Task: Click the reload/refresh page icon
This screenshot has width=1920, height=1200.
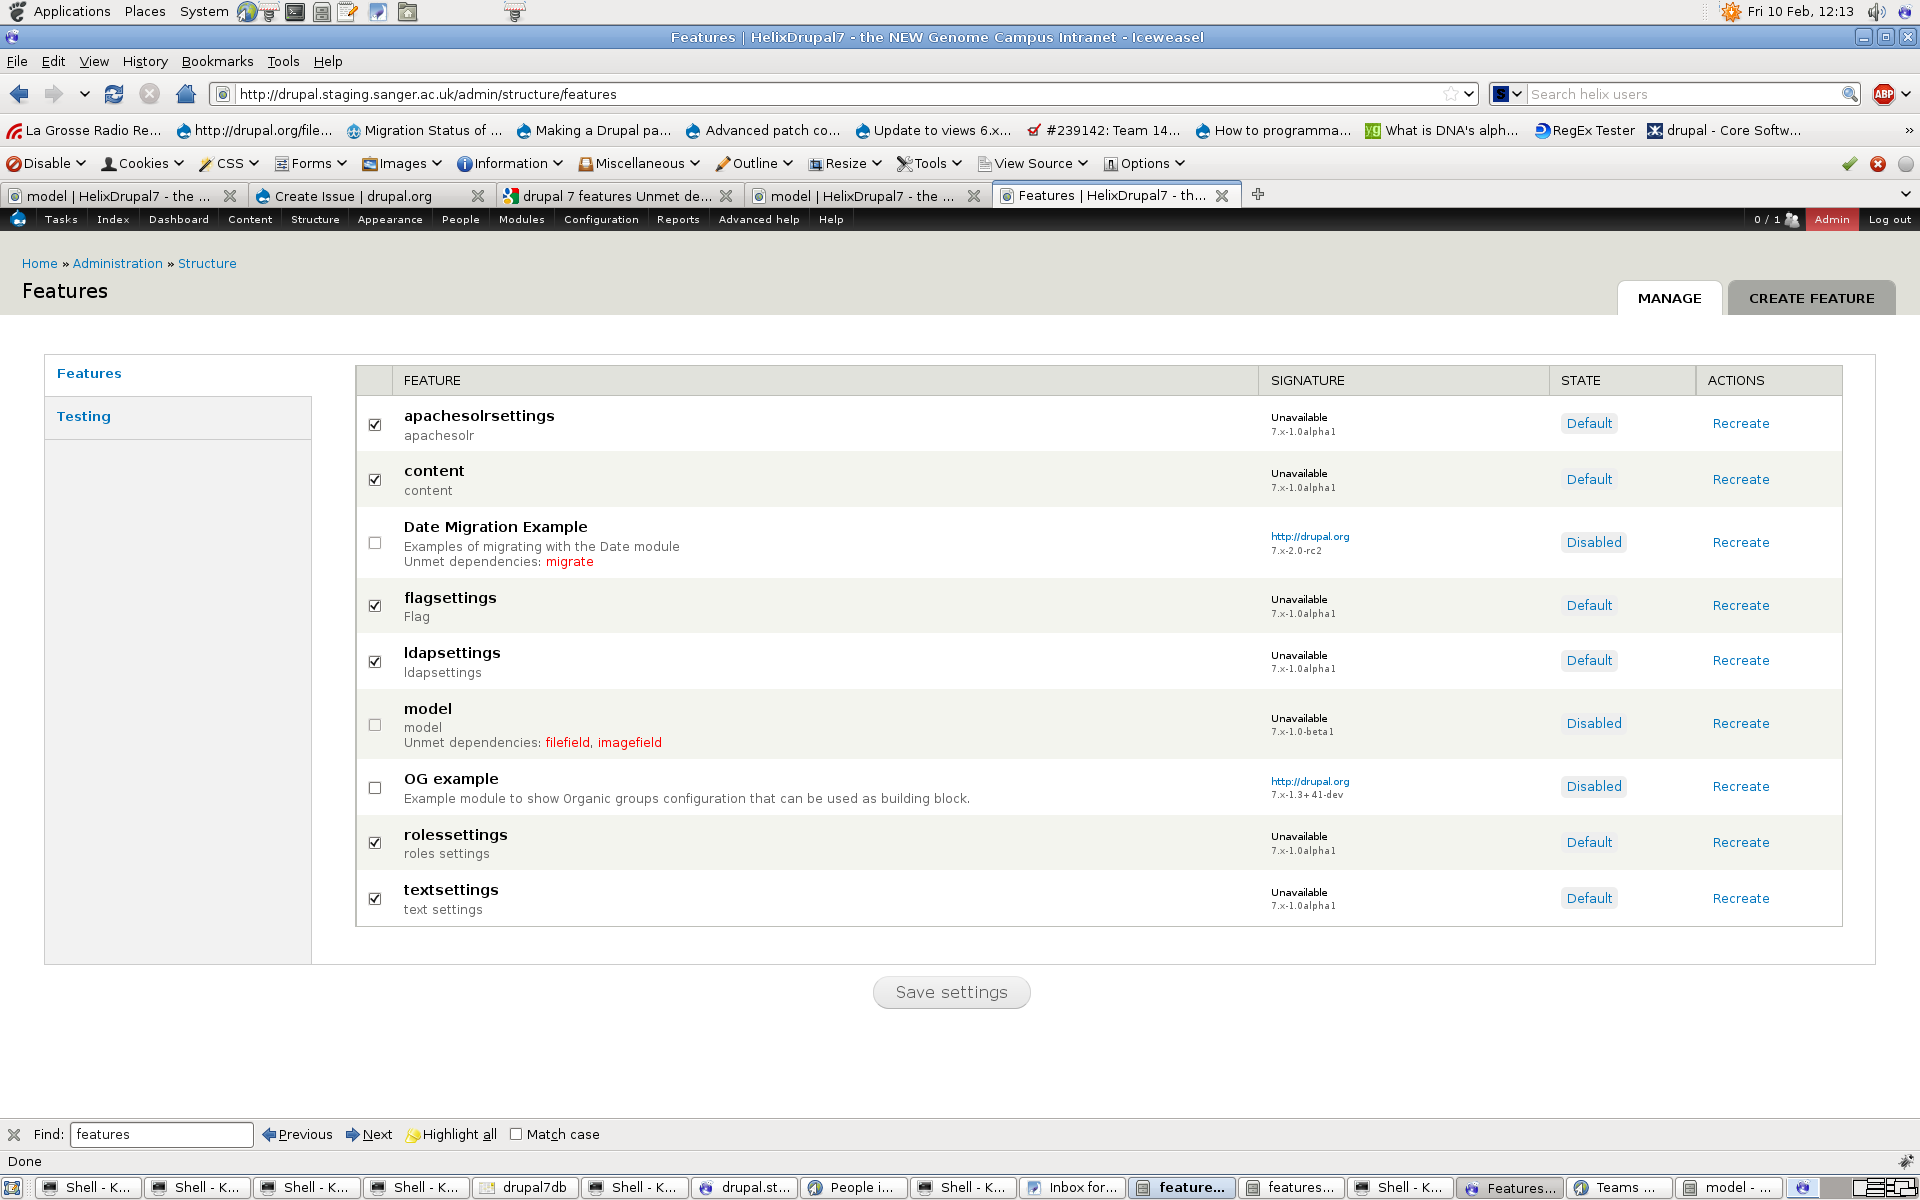Action: (115, 94)
